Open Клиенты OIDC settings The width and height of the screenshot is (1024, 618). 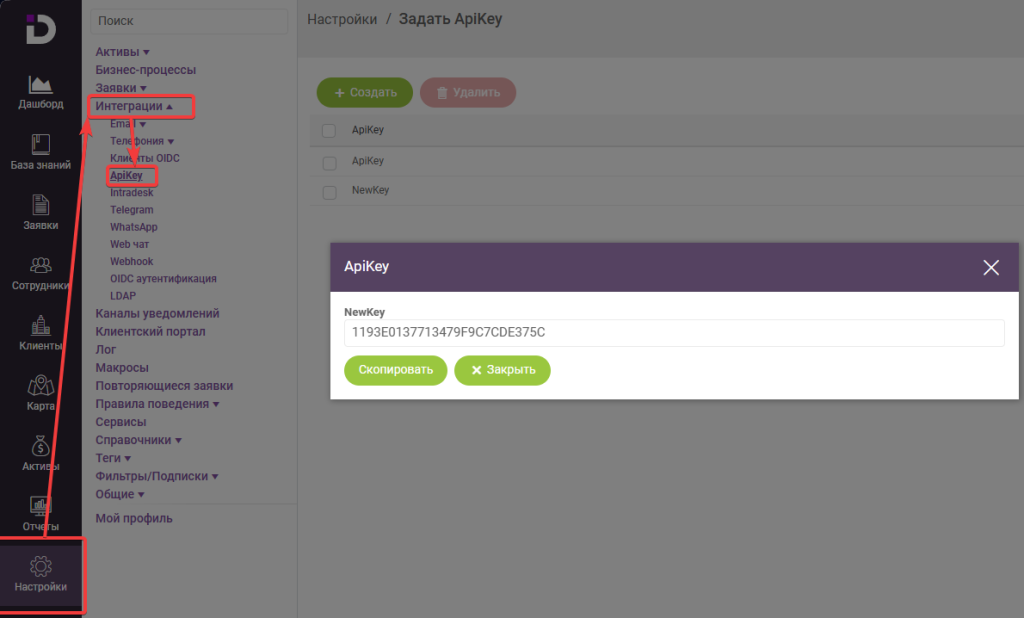pyautogui.click(x=144, y=158)
